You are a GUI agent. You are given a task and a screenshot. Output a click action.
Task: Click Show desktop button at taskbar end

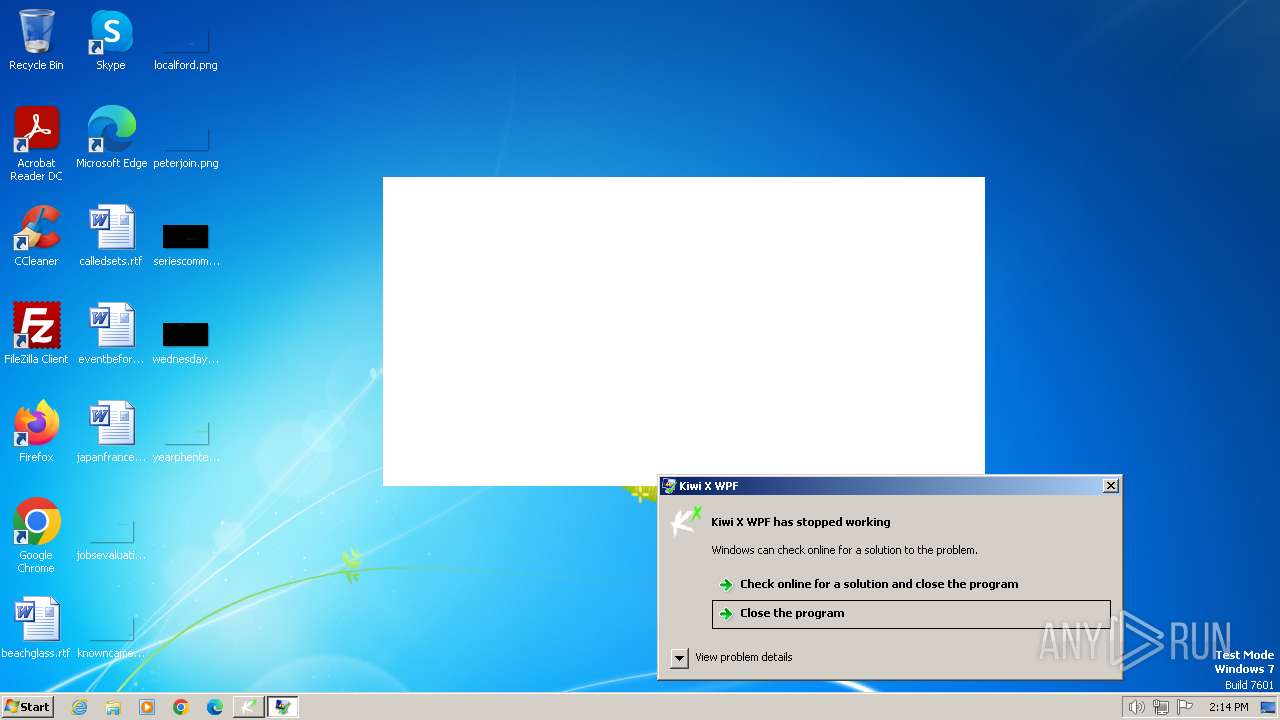[1269, 707]
